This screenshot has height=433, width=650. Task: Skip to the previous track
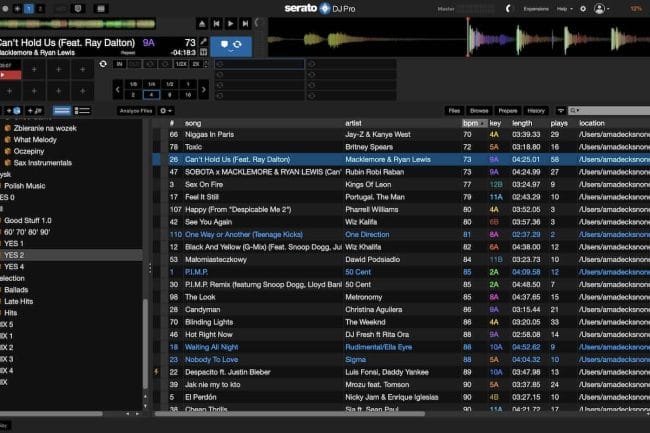[216, 24]
